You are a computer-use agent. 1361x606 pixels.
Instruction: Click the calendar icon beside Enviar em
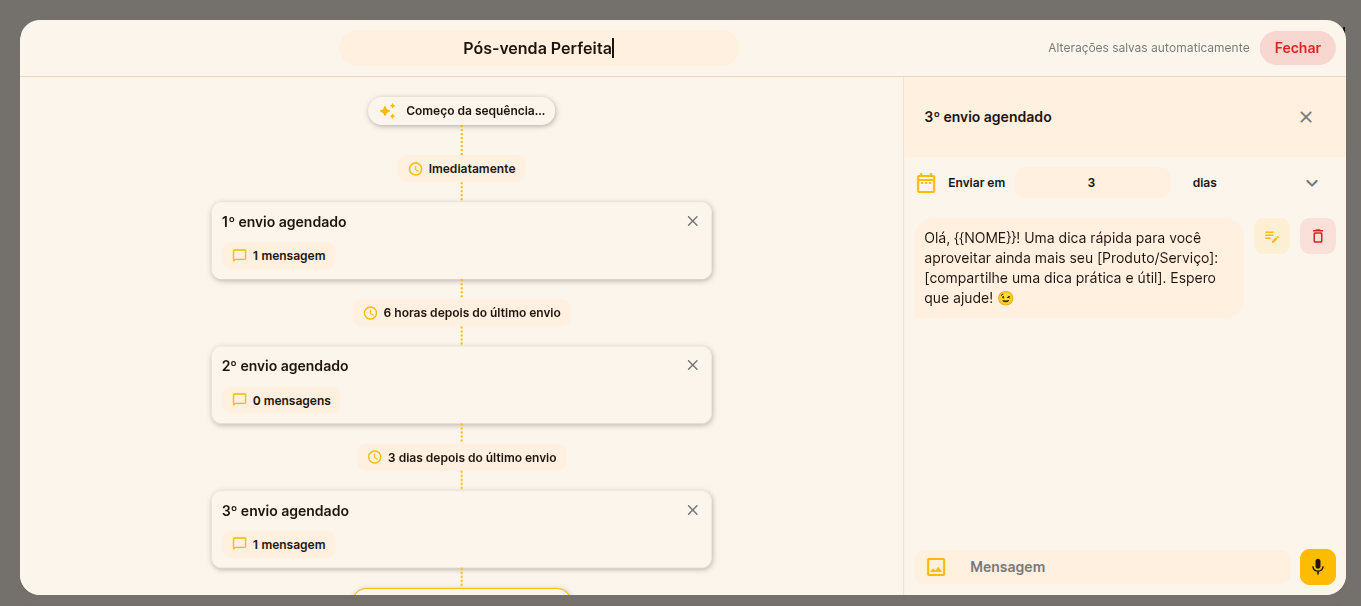[926, 183]
